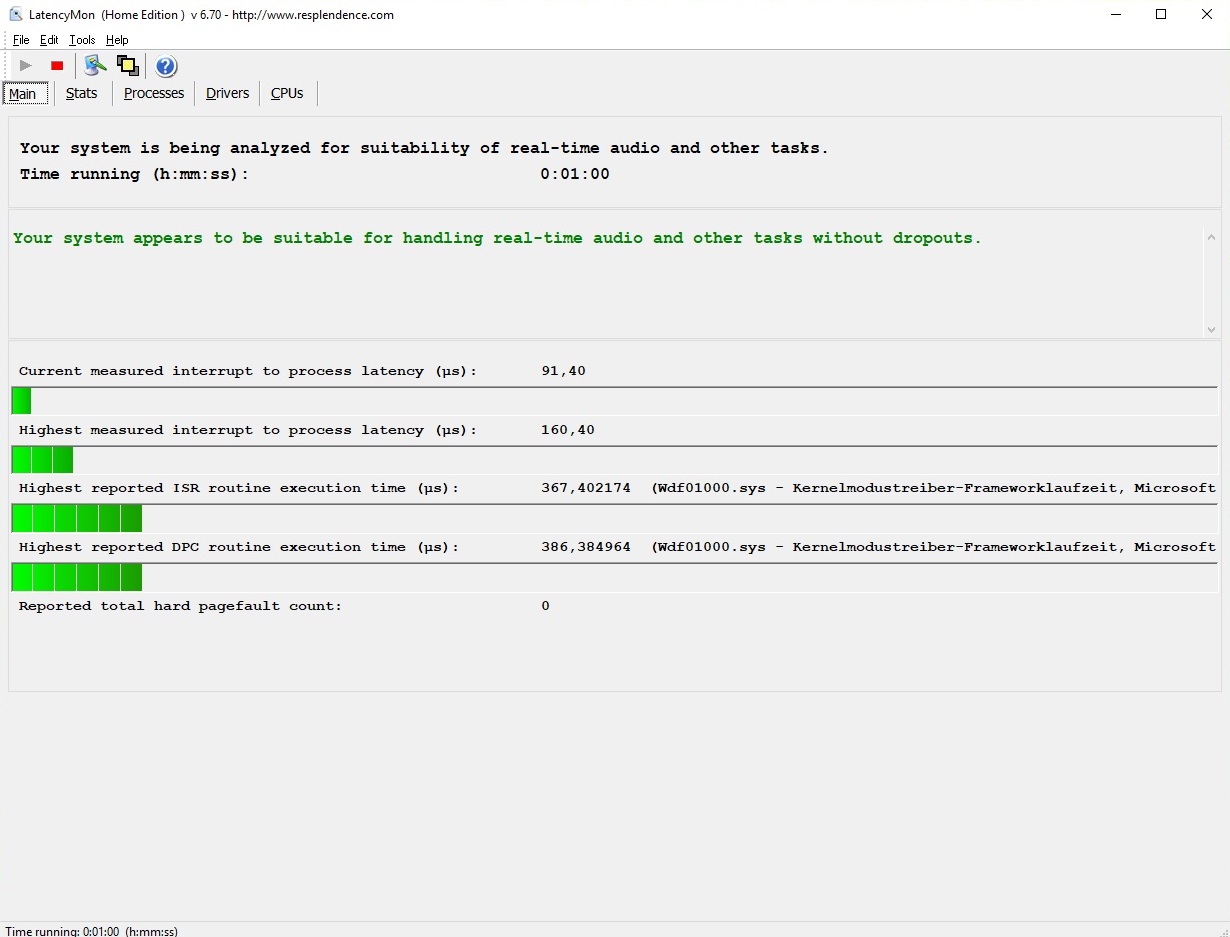Switch to the Processes tab
The width and height of the screenshot is (1230, 937).
tap(154, 93)
